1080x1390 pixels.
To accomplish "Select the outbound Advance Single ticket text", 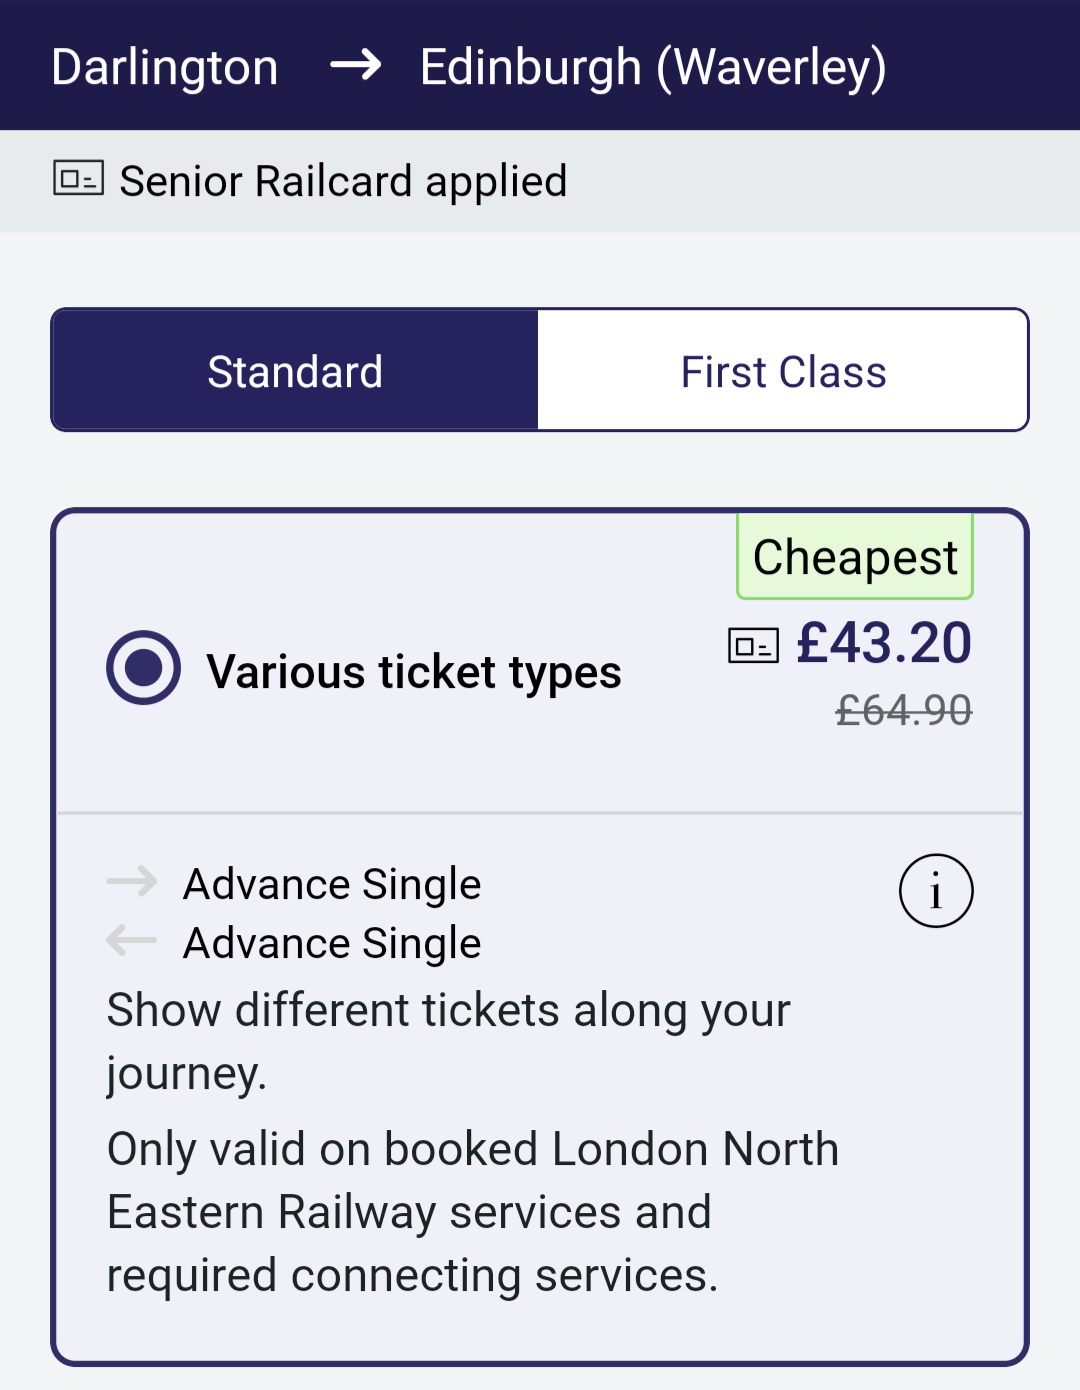I will [x=332, y=884].
